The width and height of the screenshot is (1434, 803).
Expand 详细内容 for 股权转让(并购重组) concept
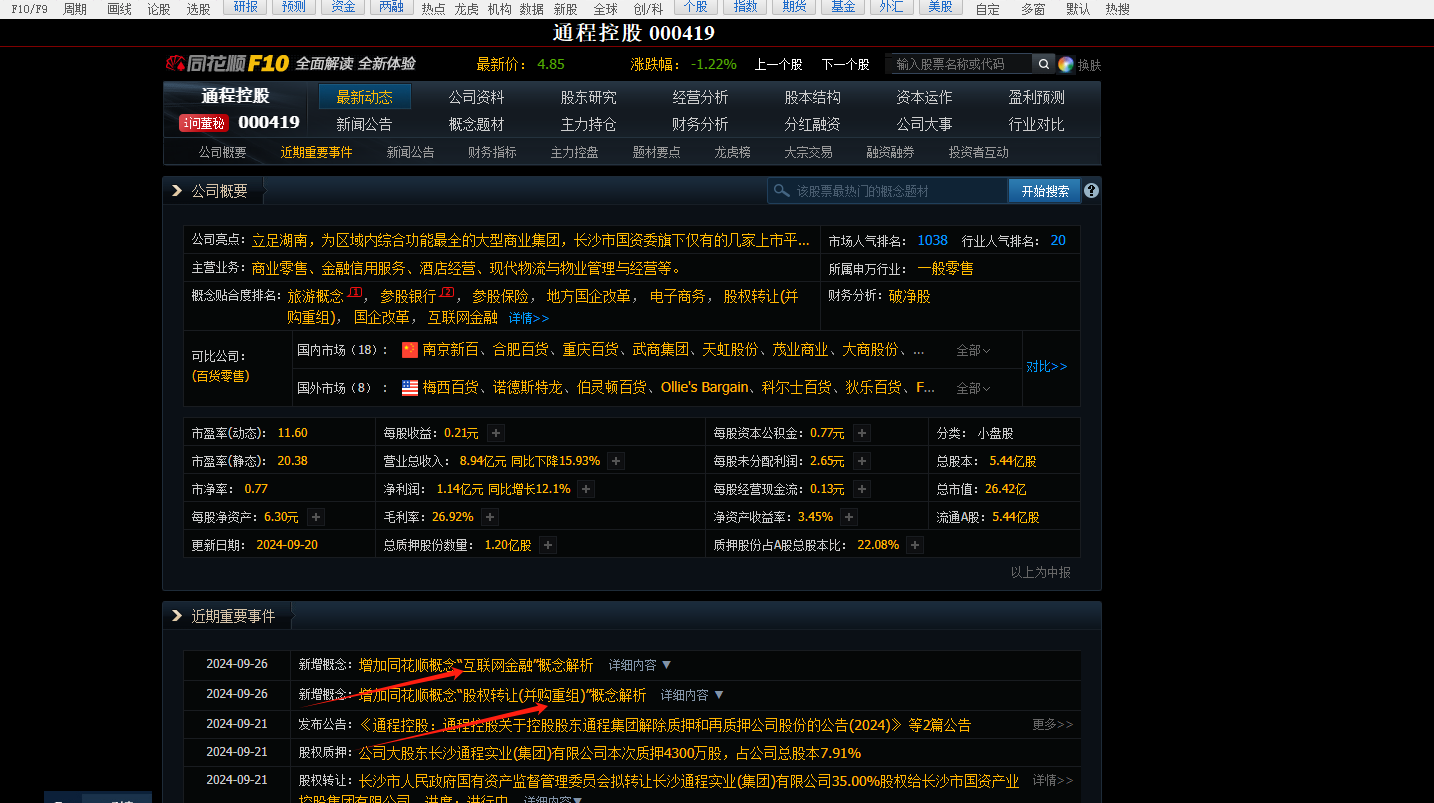coord(692,695)
